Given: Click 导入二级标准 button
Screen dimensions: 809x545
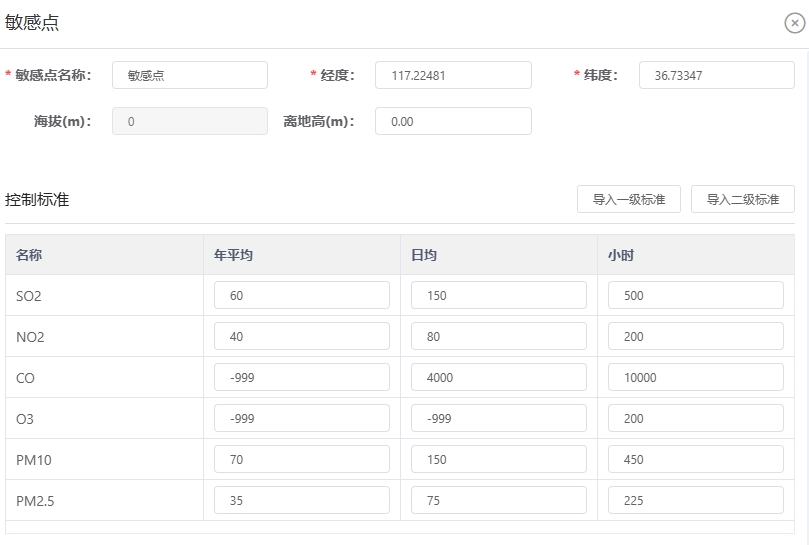Looking at the screenshot, I should [x=743, y=199].
